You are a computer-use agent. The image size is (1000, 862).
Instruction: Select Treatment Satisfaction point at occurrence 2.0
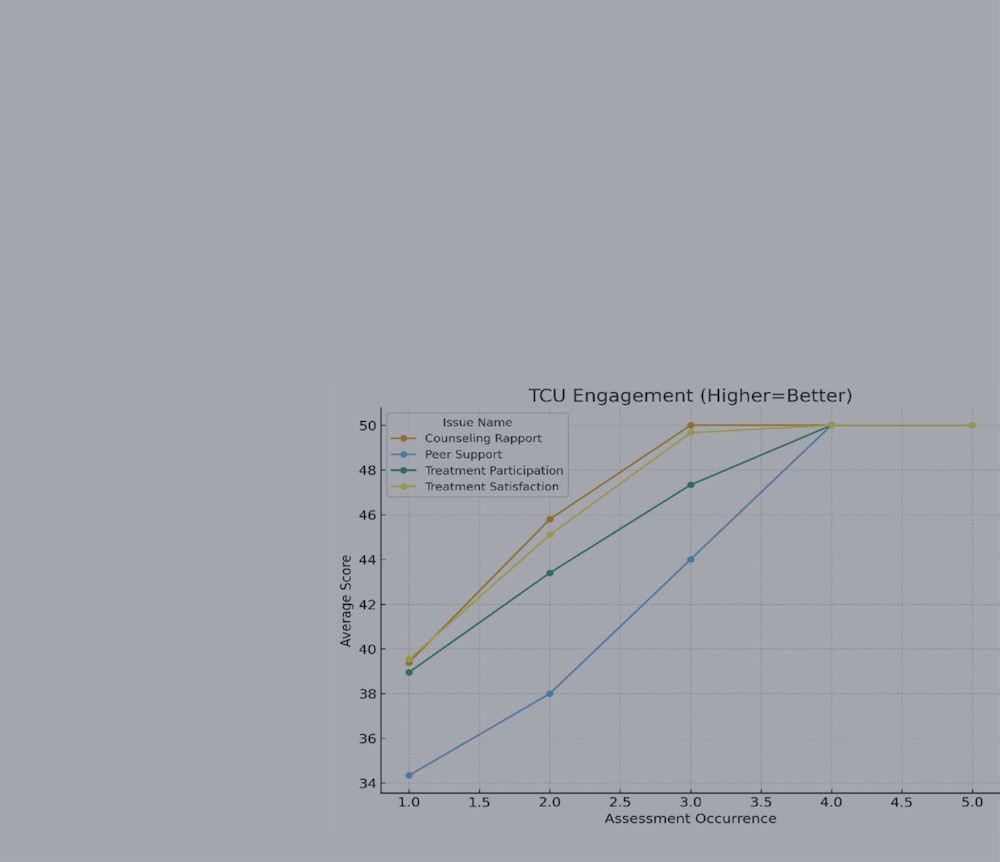pyautogui.click(x=550, y=535)
